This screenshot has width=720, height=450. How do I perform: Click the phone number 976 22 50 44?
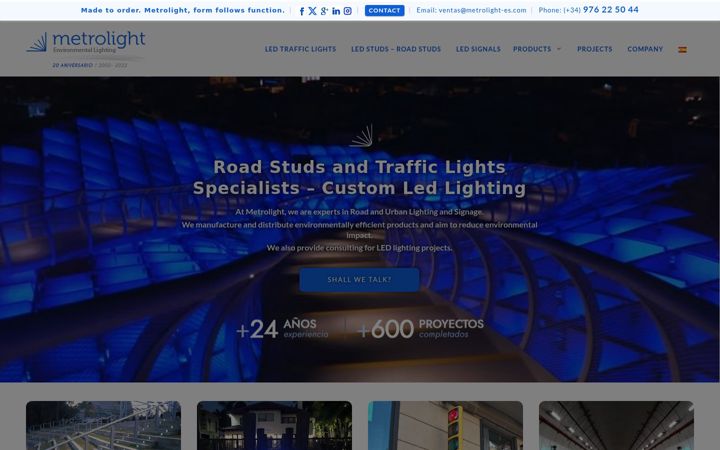[x=610, y=10]
